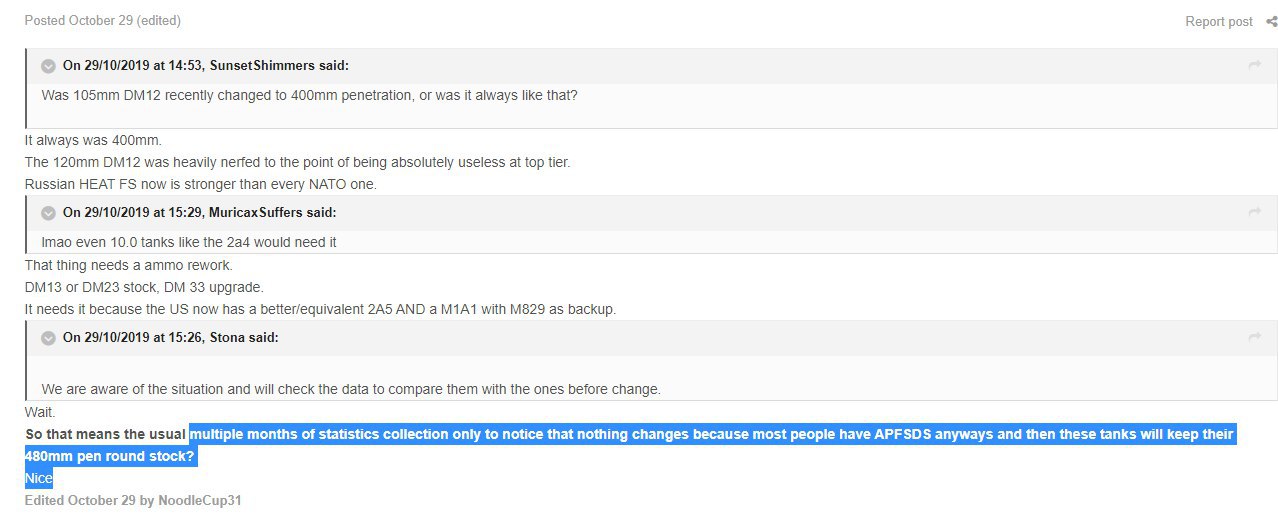The image size is (1278, 515).
Task: Click the "Stona said" quote header
Action: coord(170,338)
